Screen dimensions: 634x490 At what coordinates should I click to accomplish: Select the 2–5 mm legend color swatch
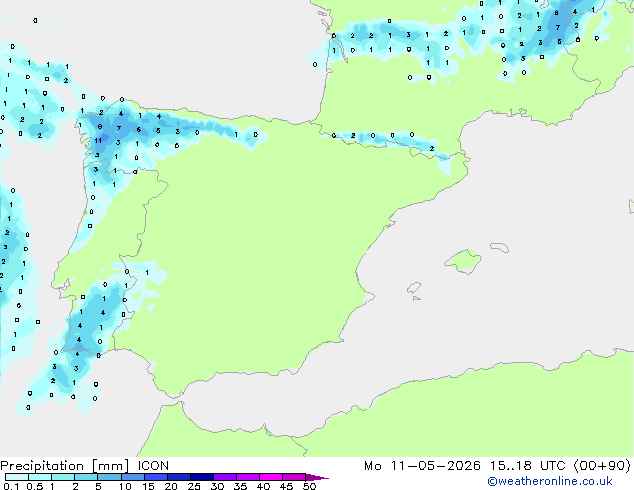tap(86, 477)
